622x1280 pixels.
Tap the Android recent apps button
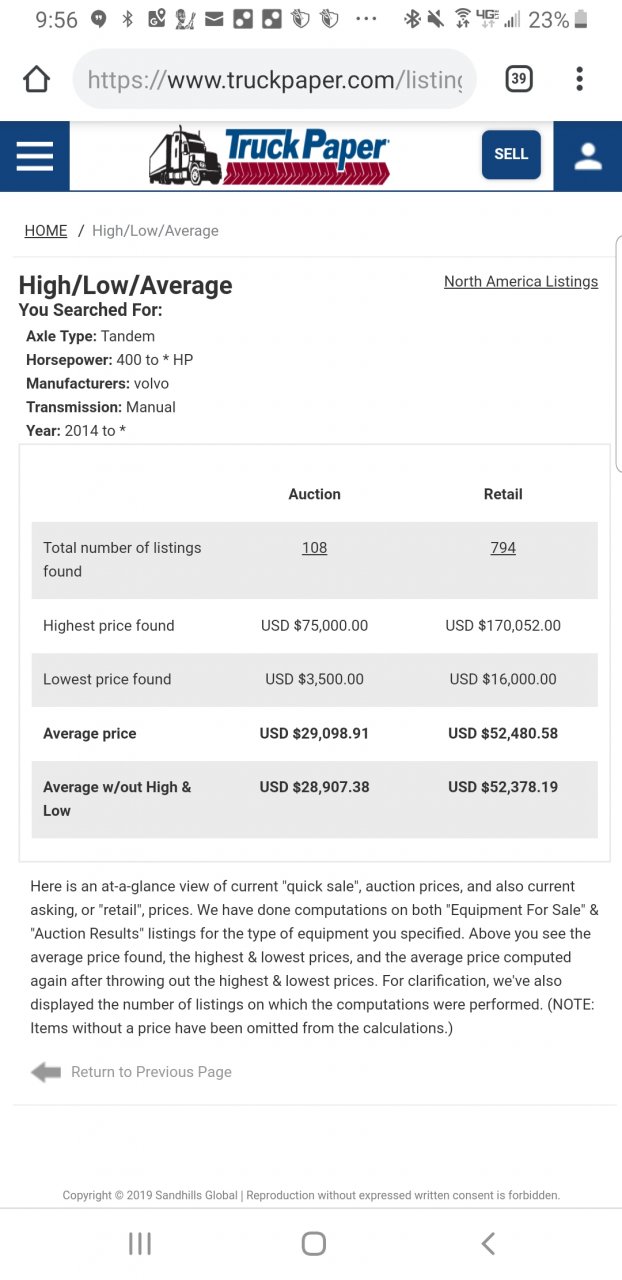[x=140, y=1243]
